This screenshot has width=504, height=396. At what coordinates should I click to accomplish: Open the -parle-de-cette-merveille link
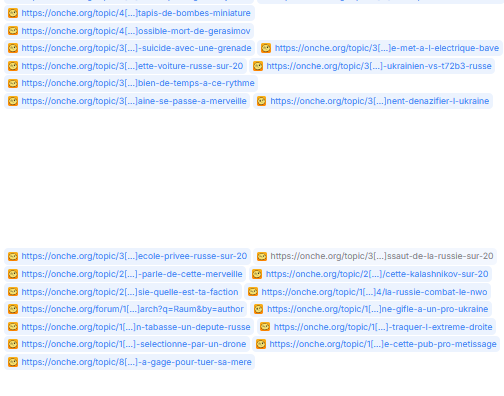tap(132, 274)
